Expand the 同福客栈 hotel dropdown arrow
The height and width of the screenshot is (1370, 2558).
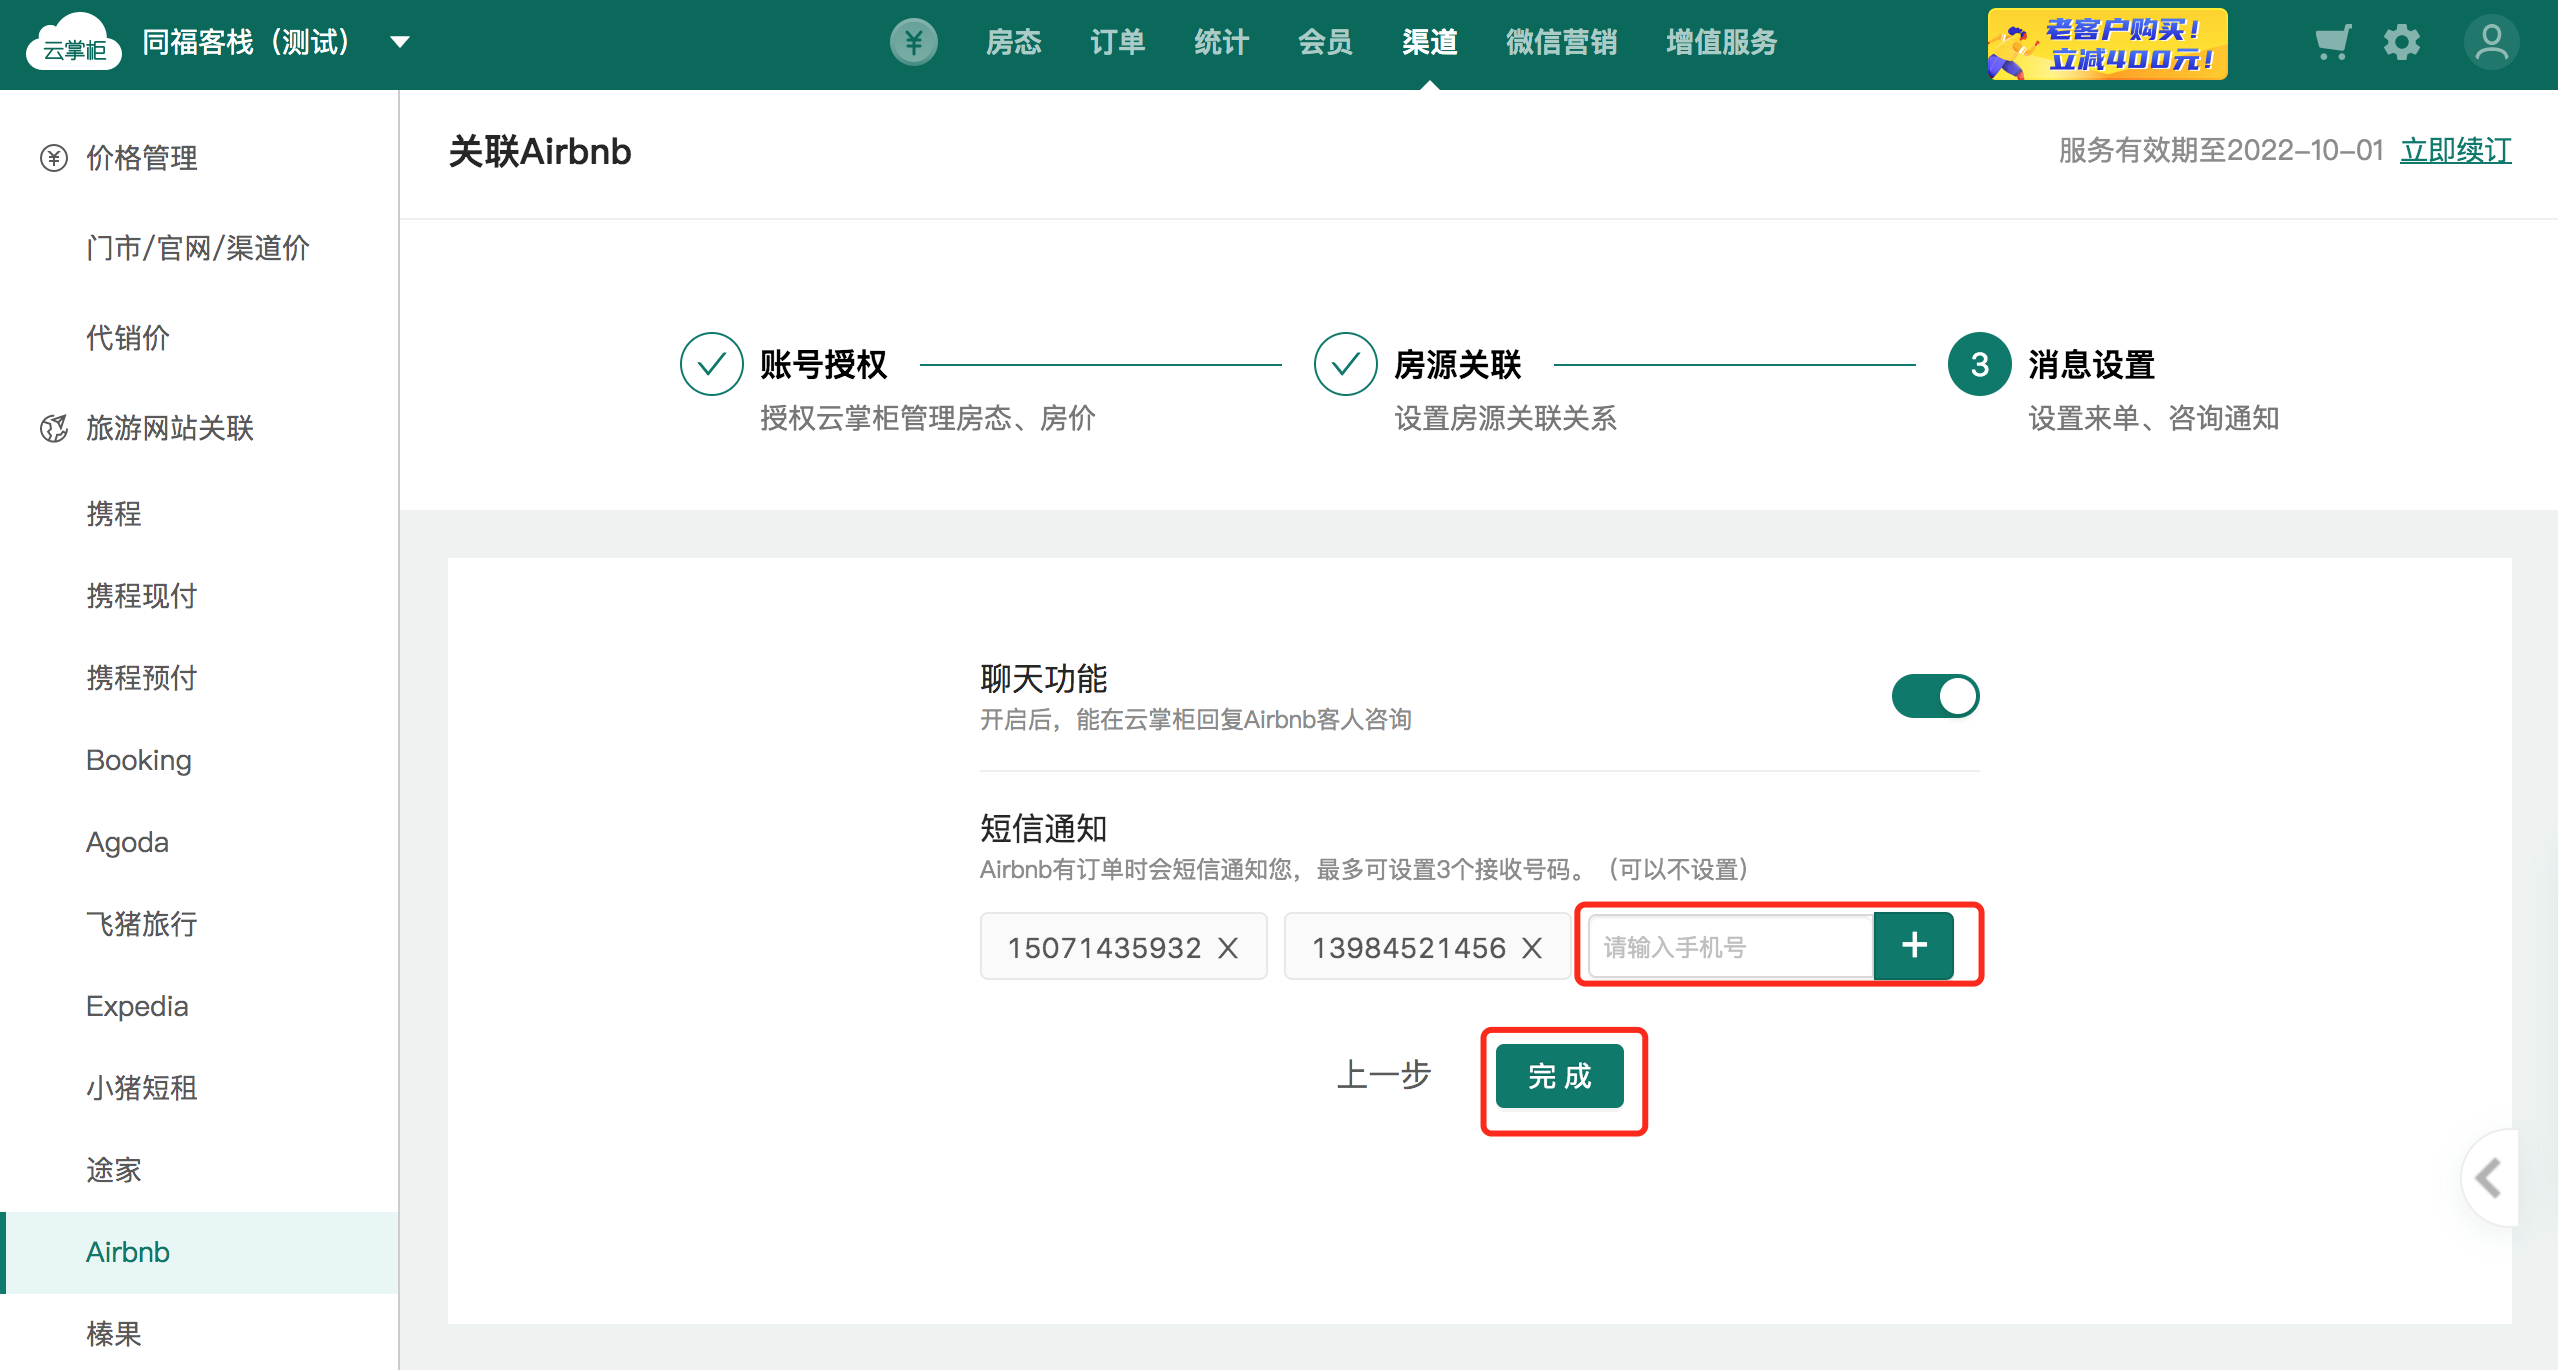click(400, 43)
